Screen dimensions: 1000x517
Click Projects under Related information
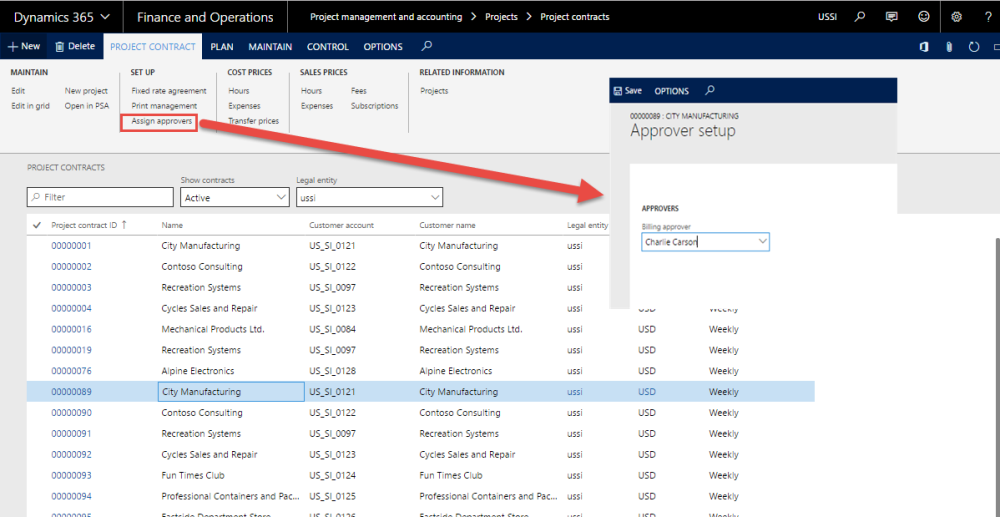tap(434, 91)
